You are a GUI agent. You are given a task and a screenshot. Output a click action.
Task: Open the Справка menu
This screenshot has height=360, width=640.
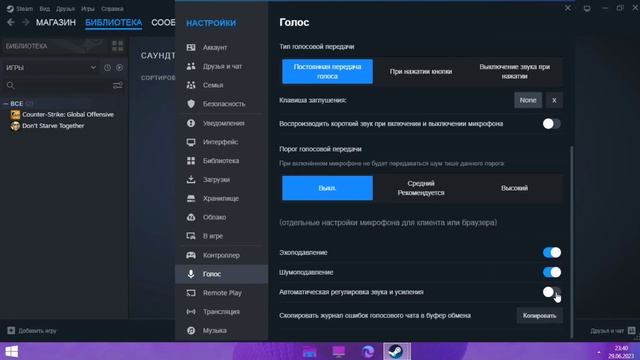112,9
